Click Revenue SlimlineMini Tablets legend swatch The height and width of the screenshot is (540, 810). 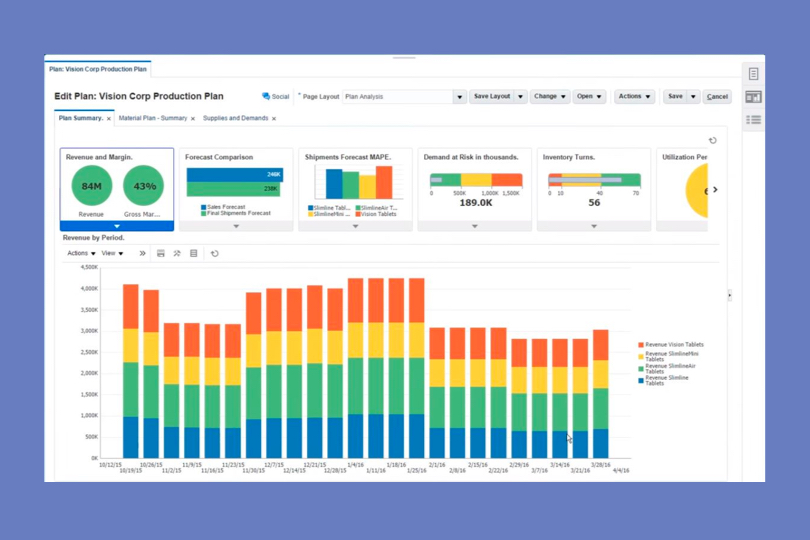(x=641, y=357)
